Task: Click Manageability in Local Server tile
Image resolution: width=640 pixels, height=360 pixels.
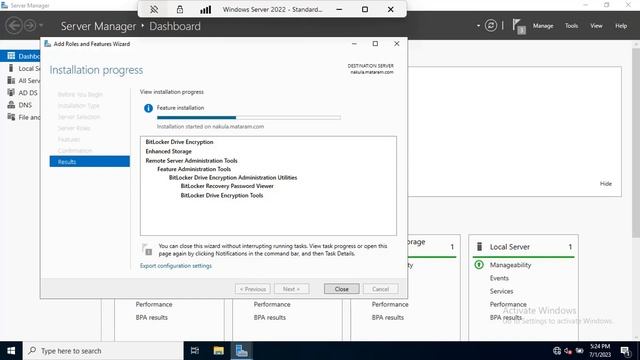Action: click(510, 265)
